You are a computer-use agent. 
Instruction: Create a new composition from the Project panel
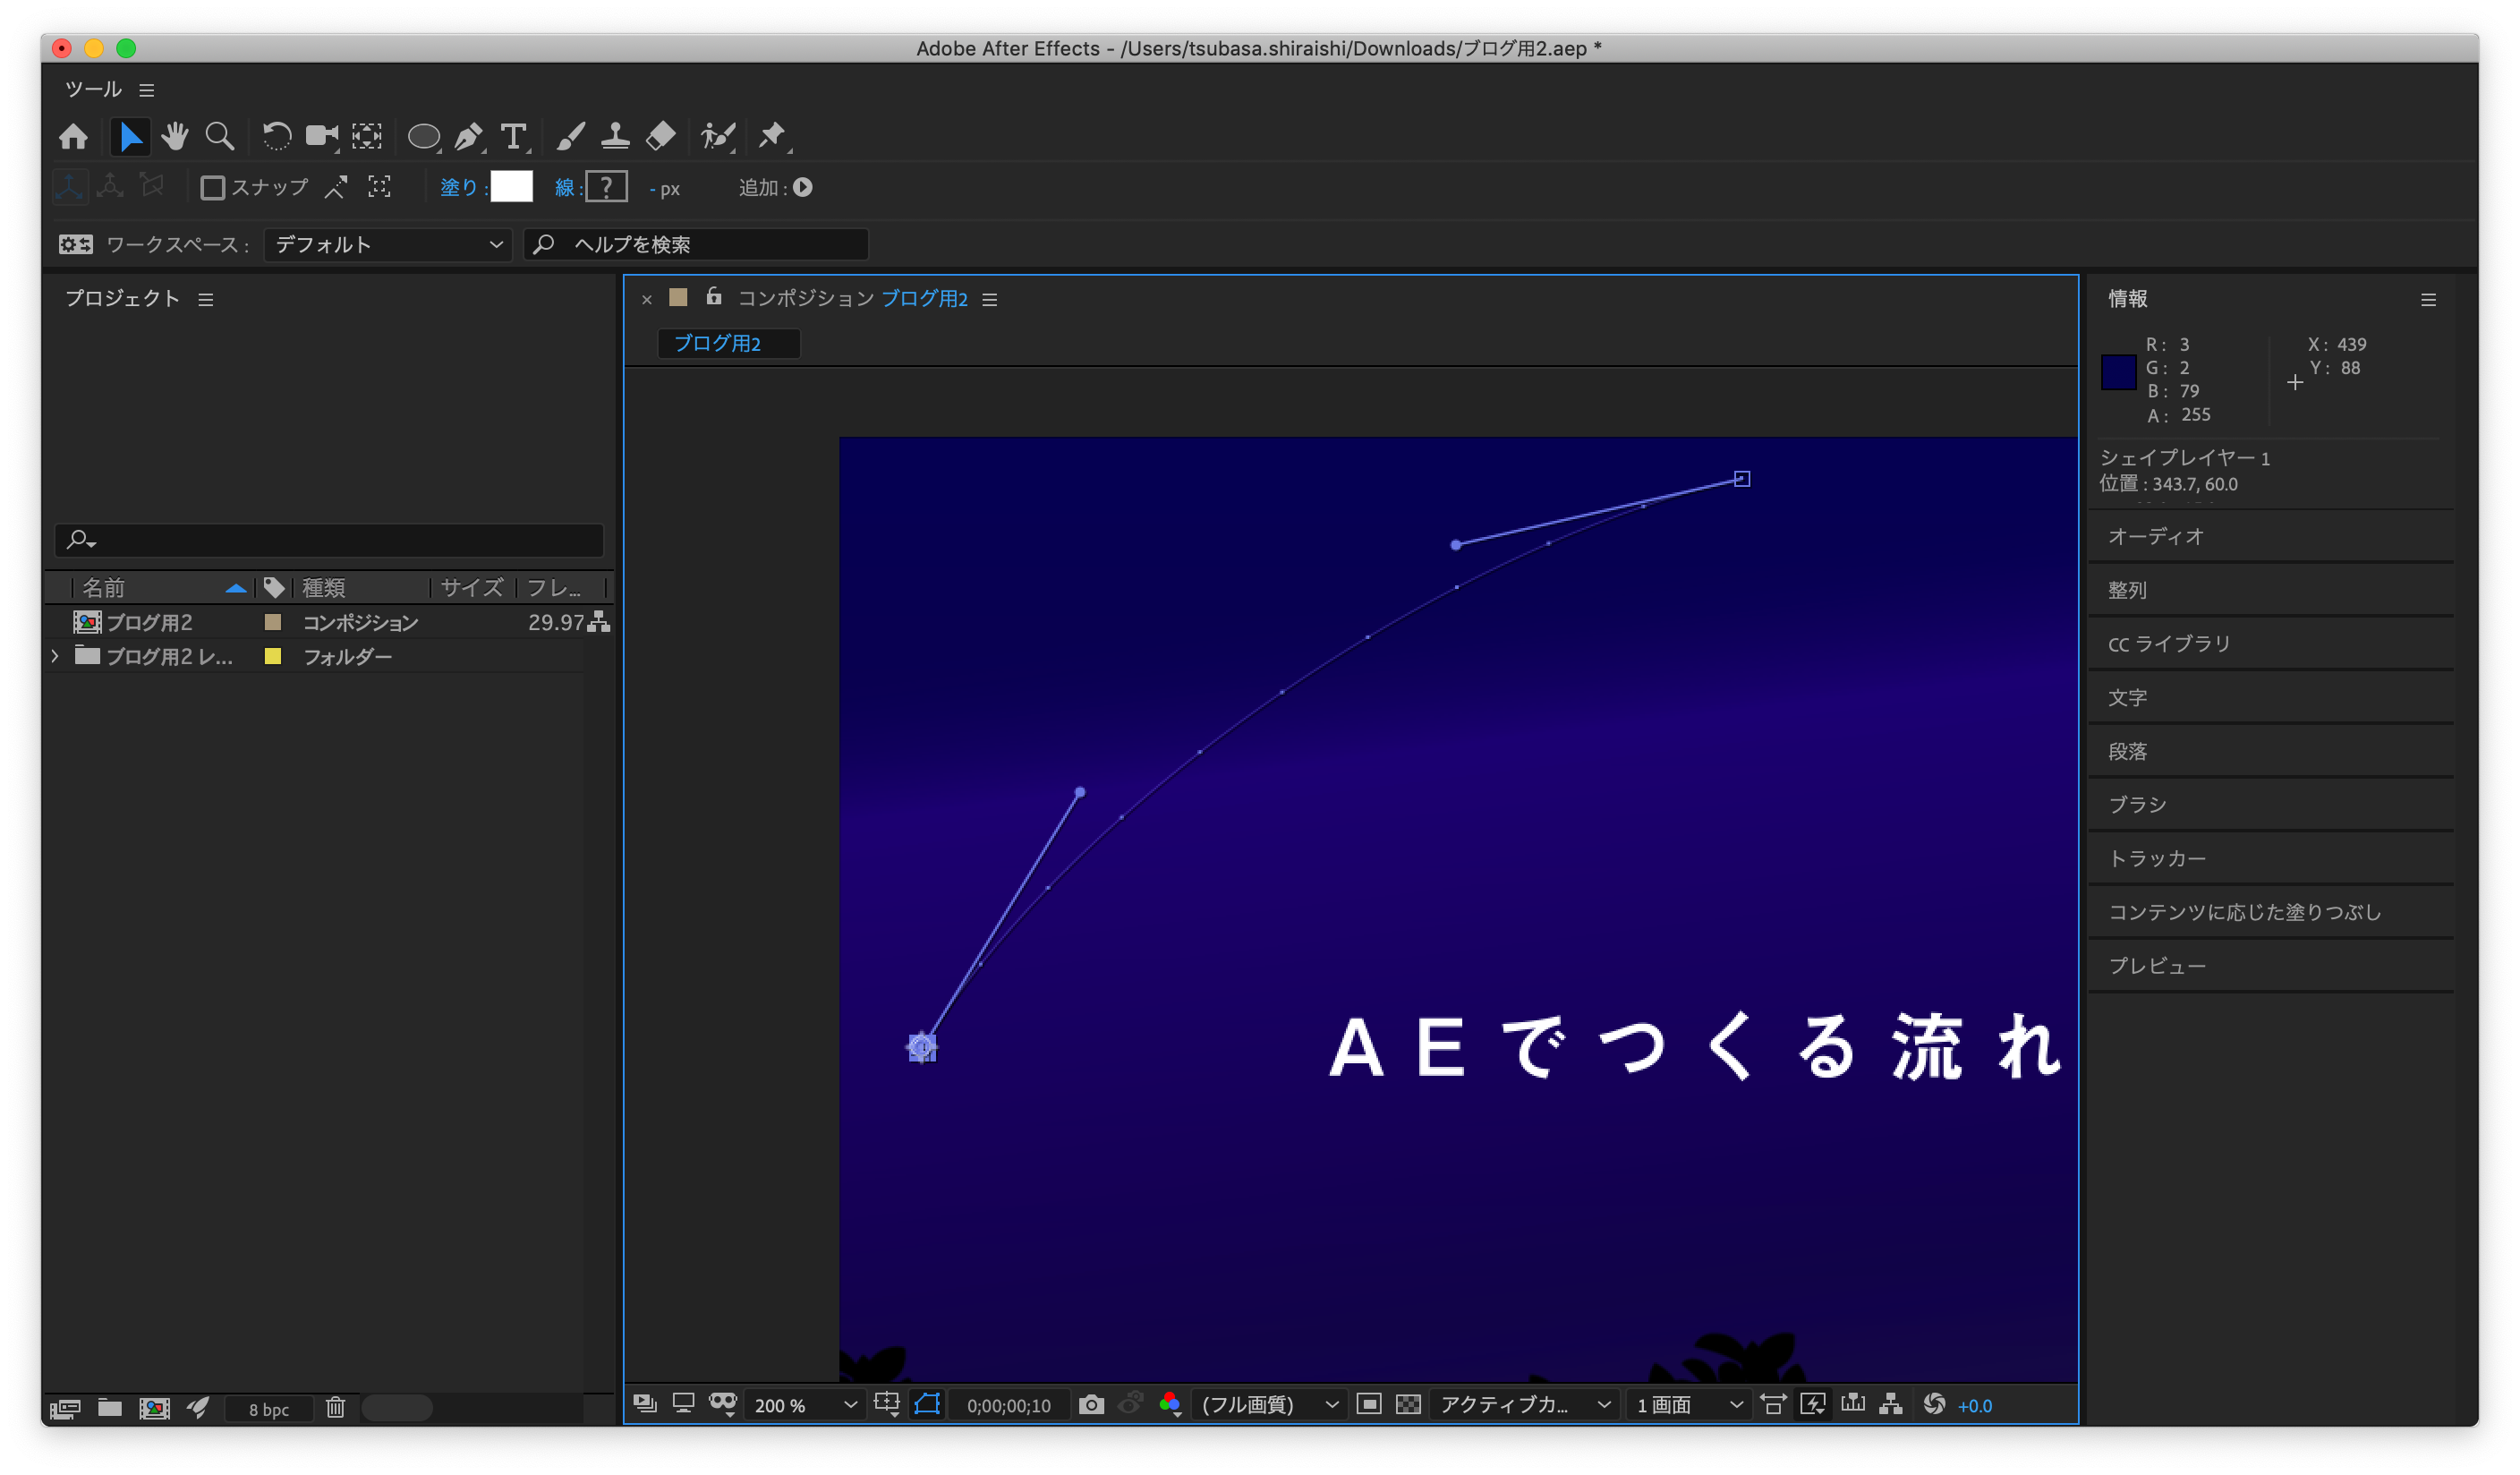pos(154,1408)
